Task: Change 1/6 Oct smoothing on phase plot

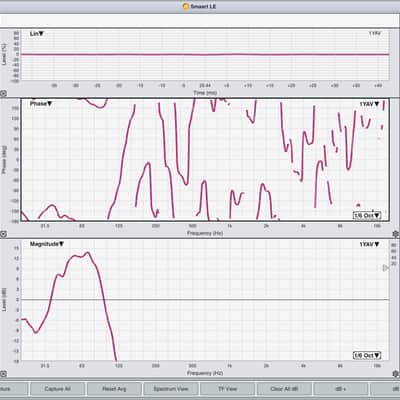Action: pos(367,215)
